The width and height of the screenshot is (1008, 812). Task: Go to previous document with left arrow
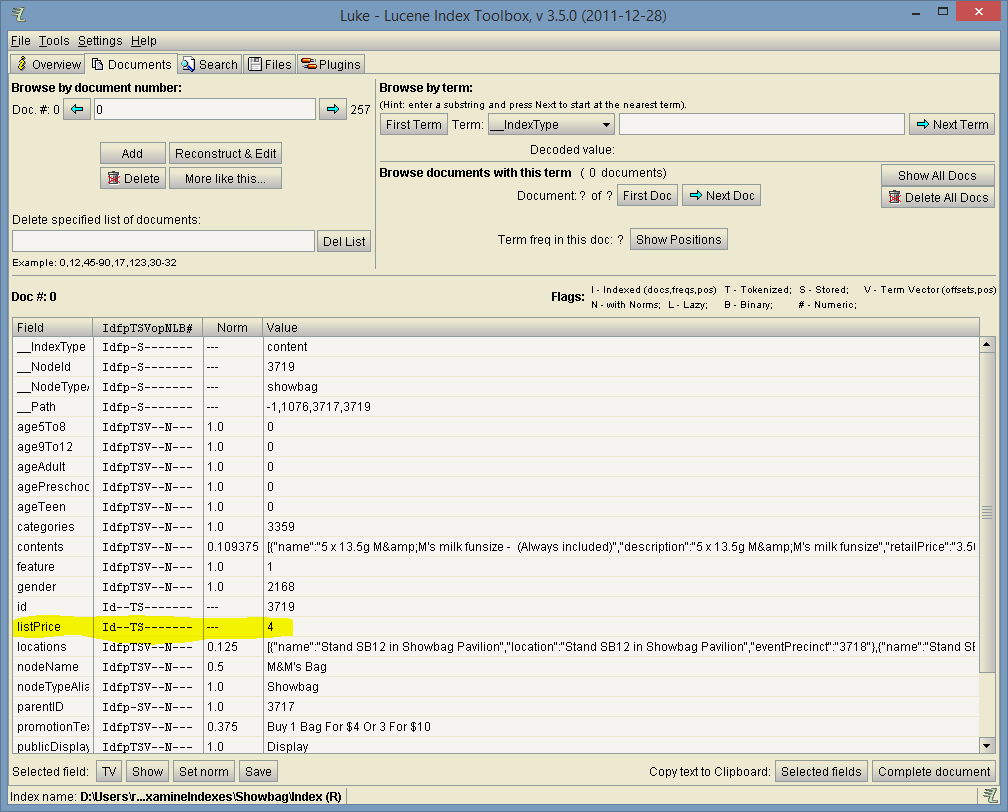(77, 109)
